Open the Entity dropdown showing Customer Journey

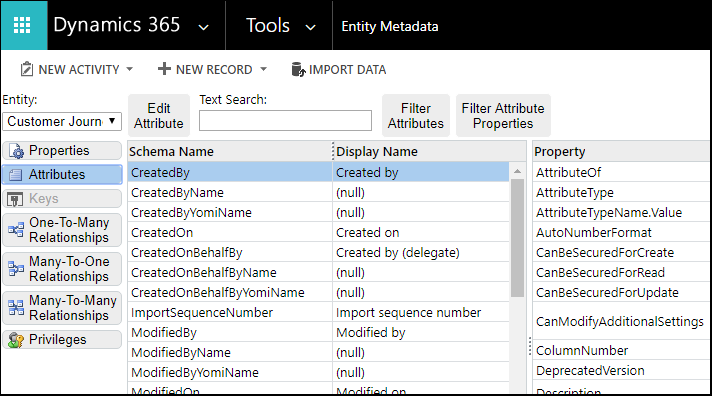[62, 121]
